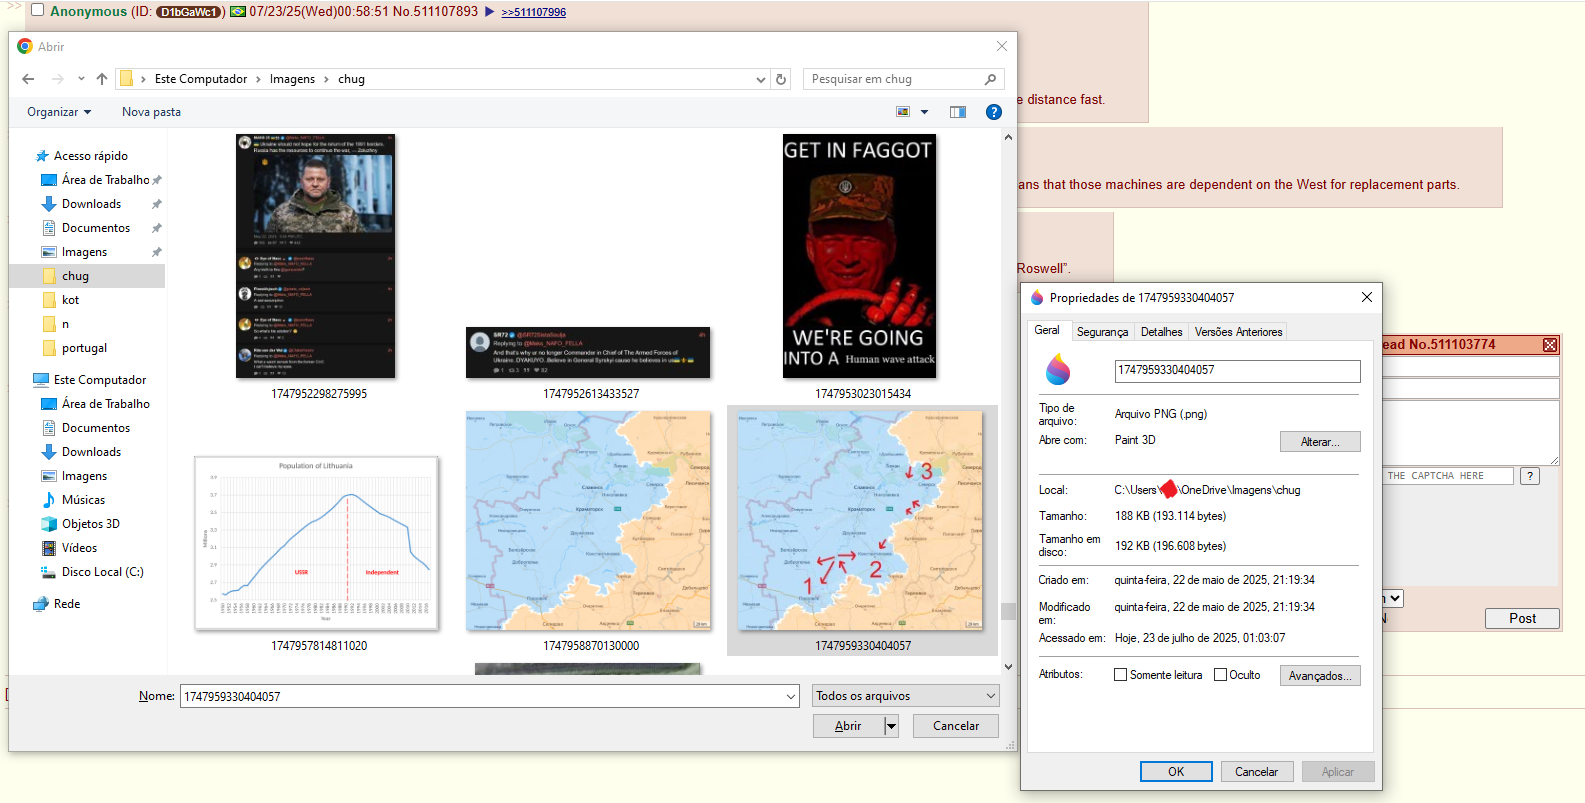Click Imagens in address breadcrumb
Viewport: 1585px width, 803px height.
tap(292, 79)
